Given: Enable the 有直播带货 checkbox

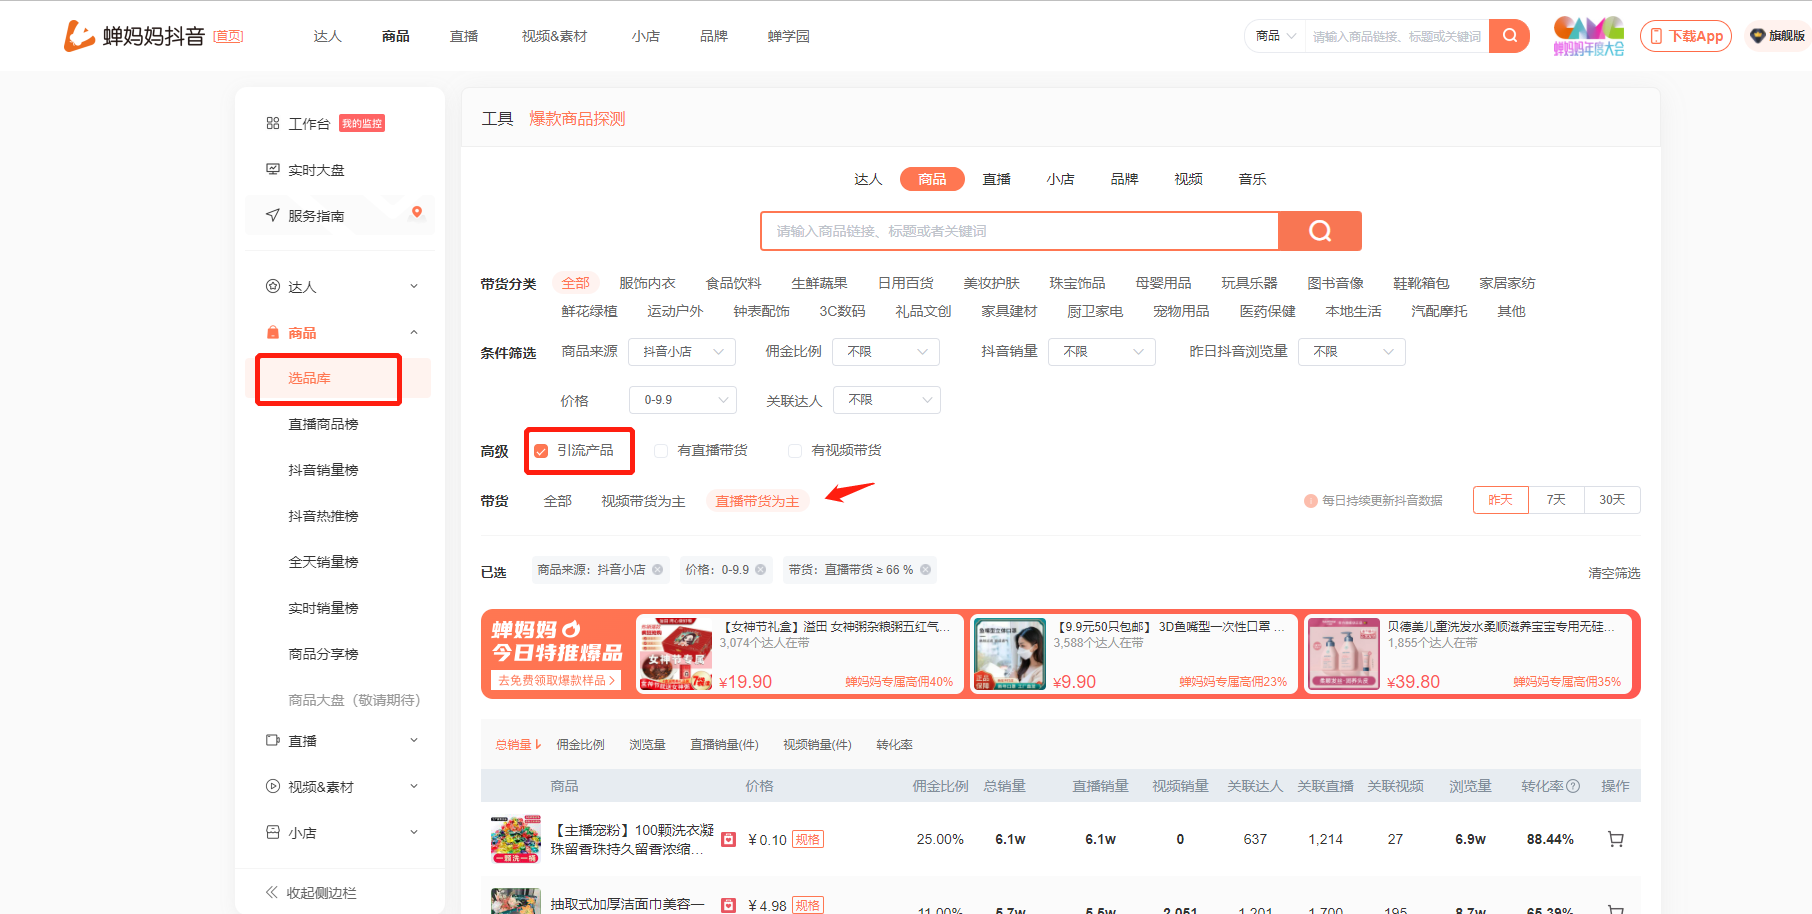Looking at the screenshot, I should click(661, 451).
